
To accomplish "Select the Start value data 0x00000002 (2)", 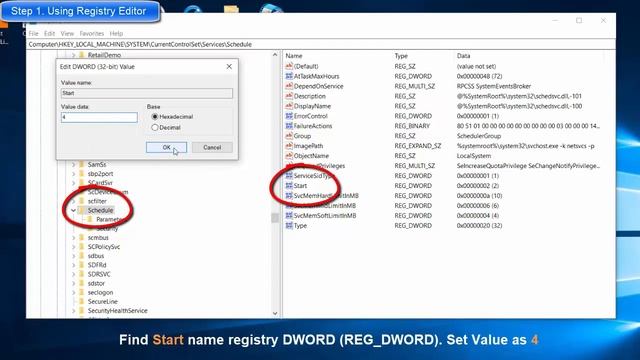I will (x=478, y=185).
